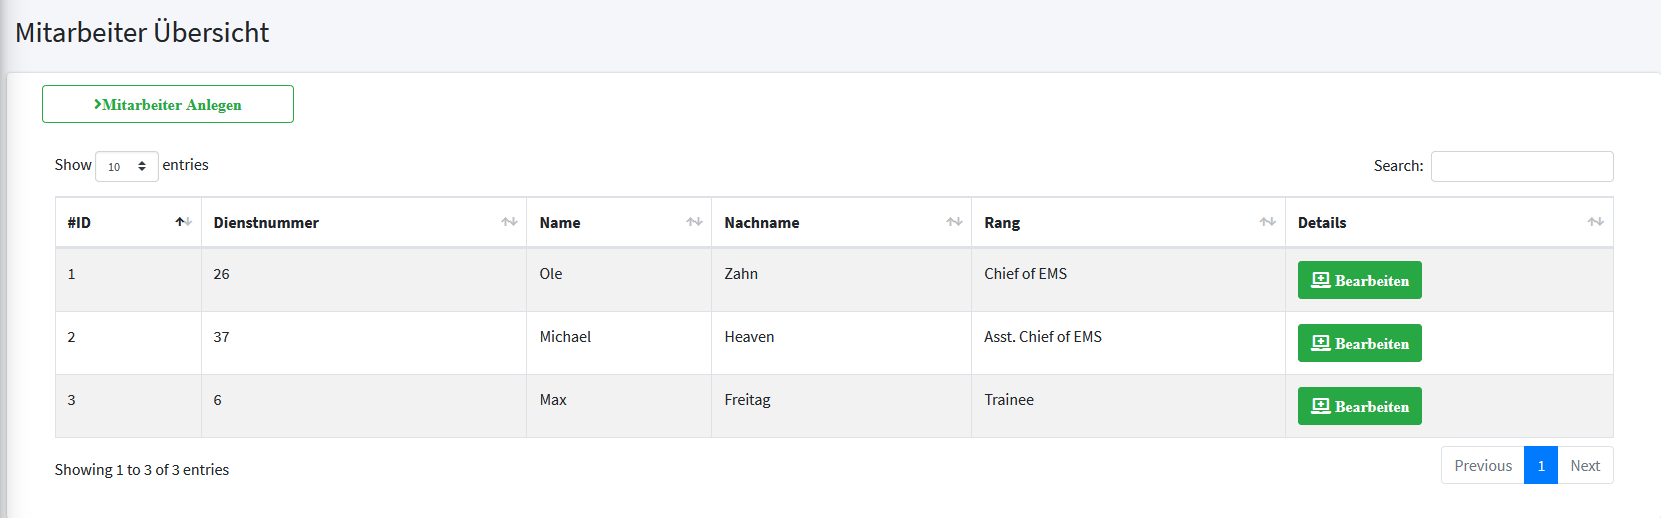Click the Name column sort icon
Image resolution: width=1661 pixels, height=518 pixels.
point(694,222)
